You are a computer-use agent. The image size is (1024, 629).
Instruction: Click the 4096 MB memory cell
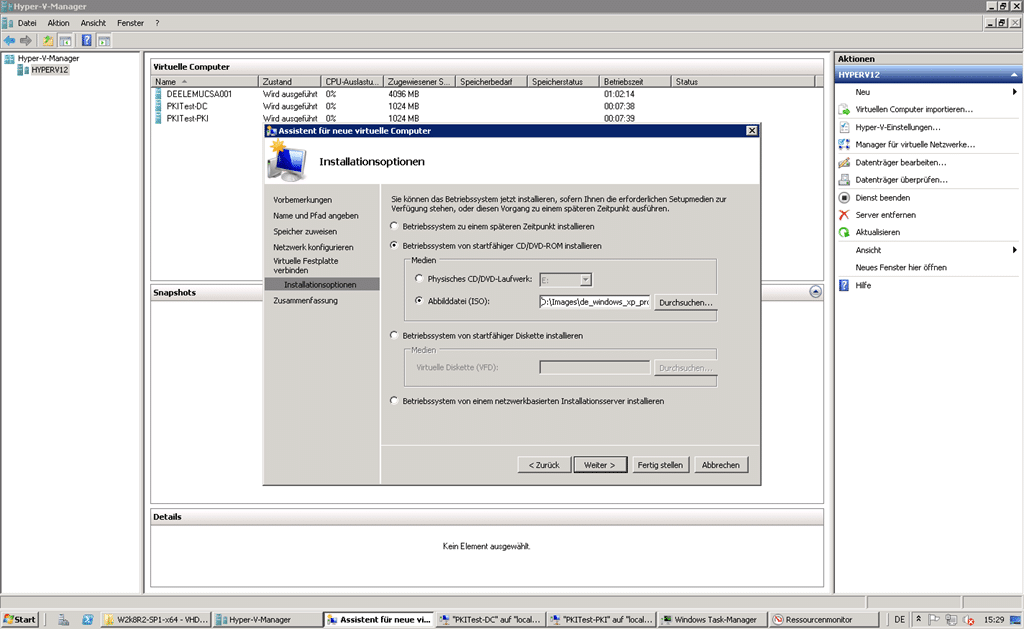pyautogui.click(x=403, y=94)
